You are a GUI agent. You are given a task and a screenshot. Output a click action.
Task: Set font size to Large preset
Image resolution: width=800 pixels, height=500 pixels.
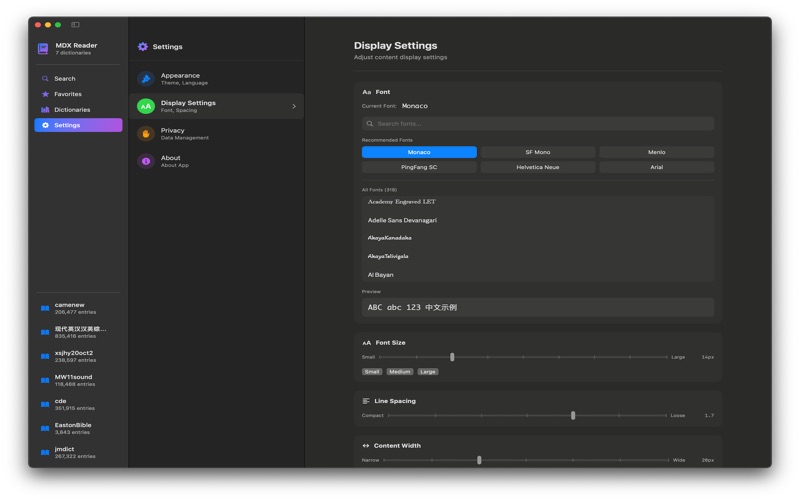coord(428,371)
